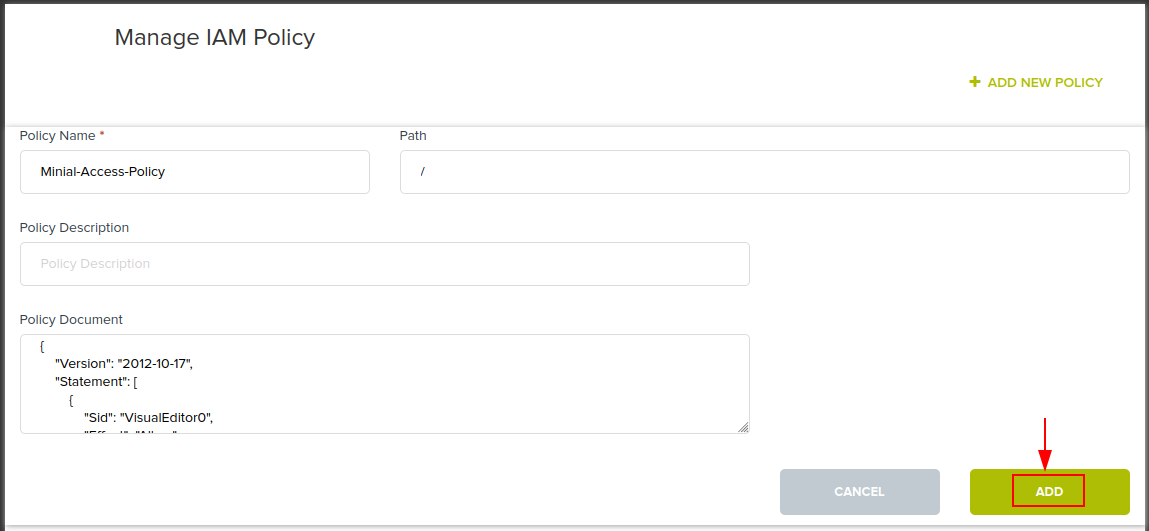This screenshot has width=1149, height=531.
Task: Click the plus icon beside Add New Policy
Action: point(975,82)
